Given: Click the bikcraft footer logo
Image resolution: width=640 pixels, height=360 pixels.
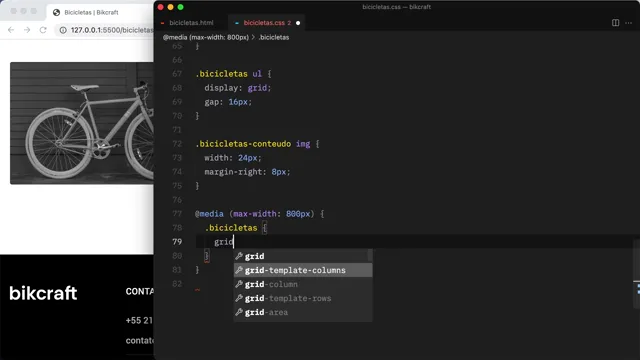Looking at the screenshot, I should (x=43, y=293).
